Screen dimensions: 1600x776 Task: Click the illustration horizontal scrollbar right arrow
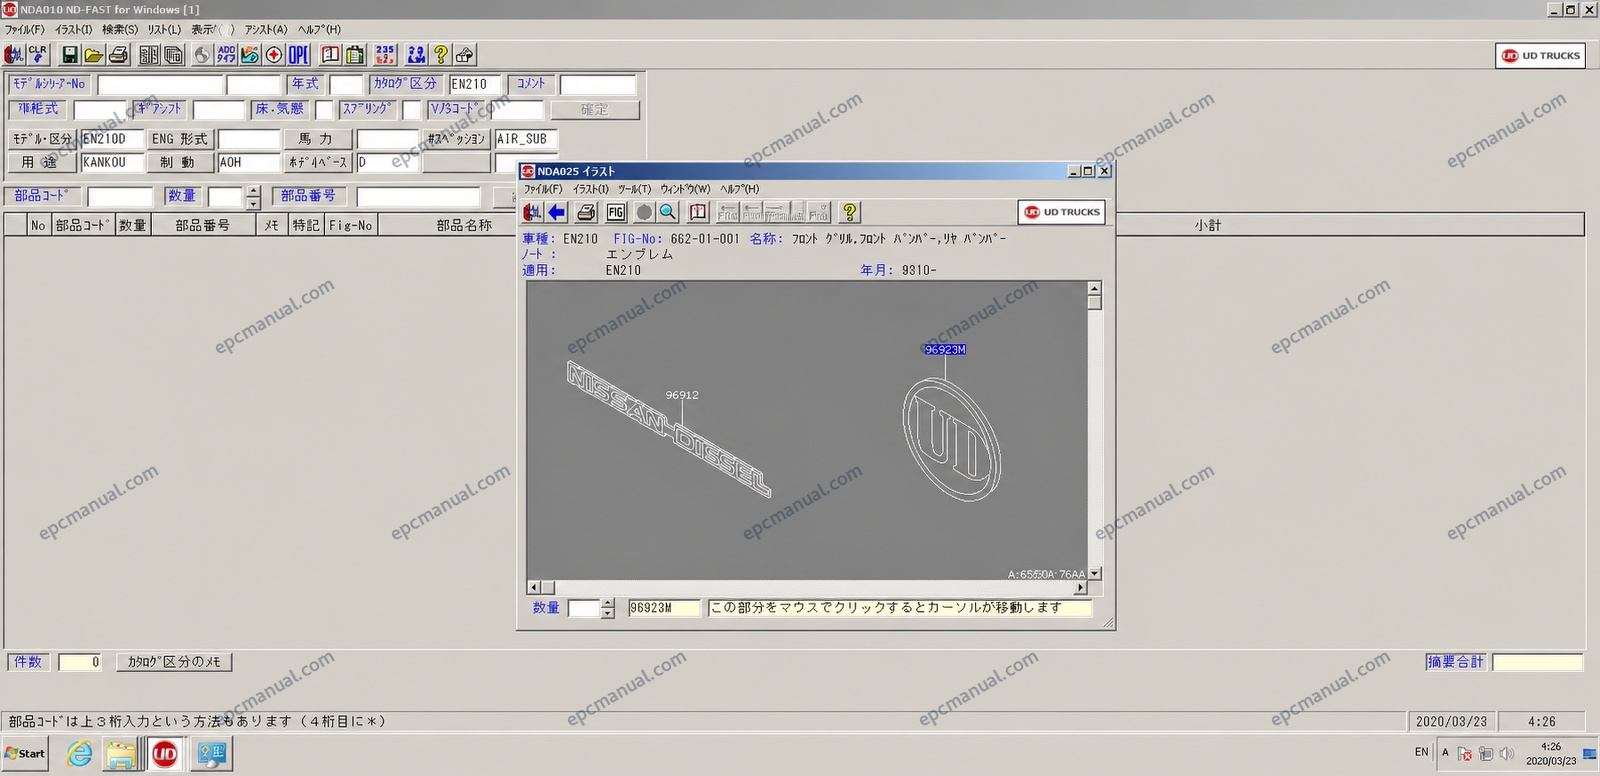[1080, 588]
